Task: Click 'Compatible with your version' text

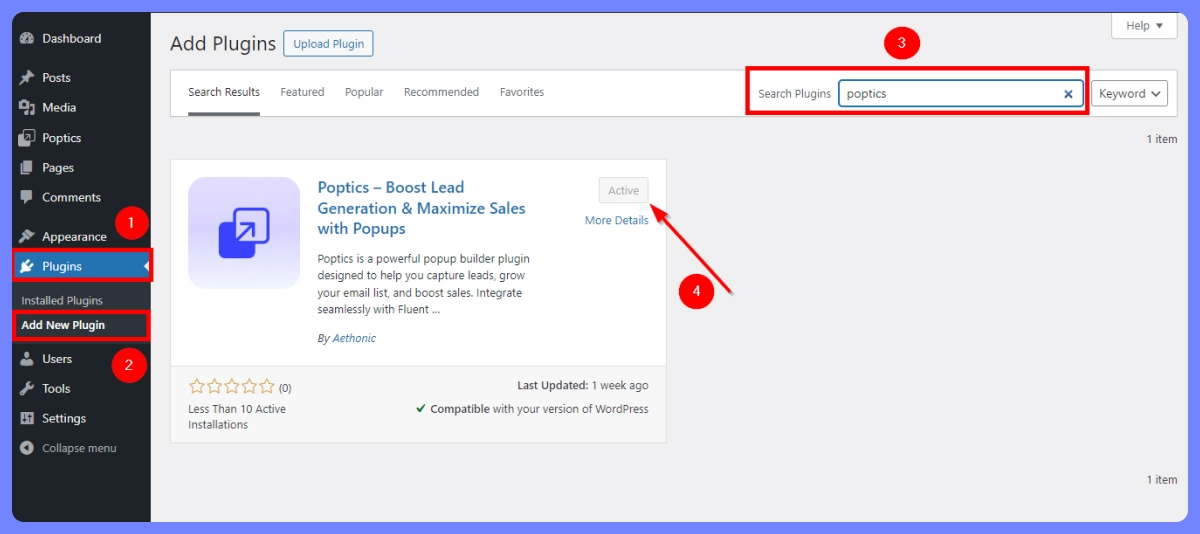Action: (540, 410)
